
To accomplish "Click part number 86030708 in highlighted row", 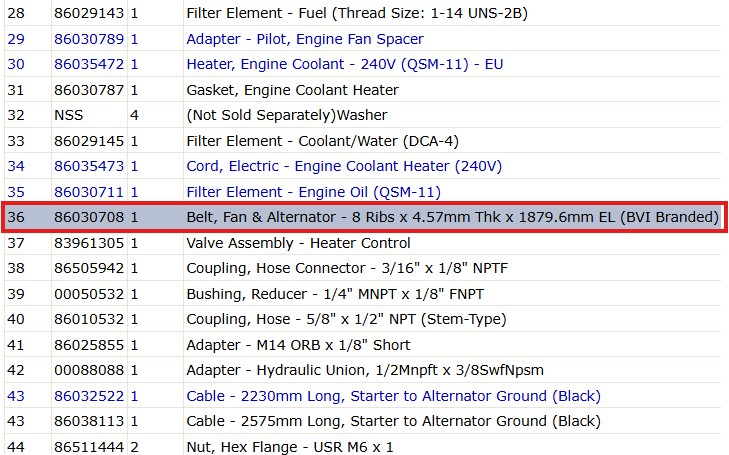I will [x=89, y=217].
